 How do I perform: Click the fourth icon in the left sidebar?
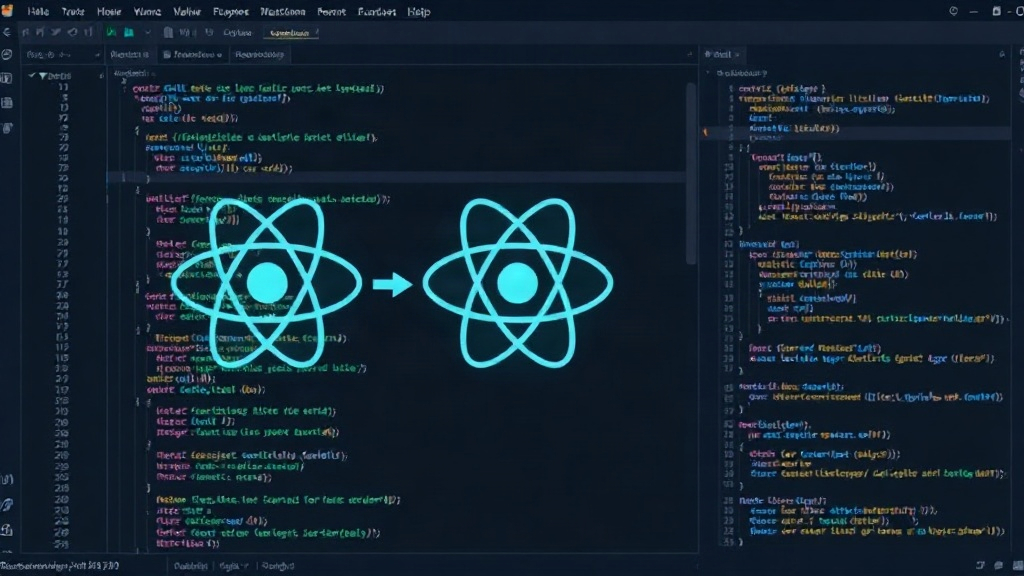pyautogui.click(x=7, y=128)
